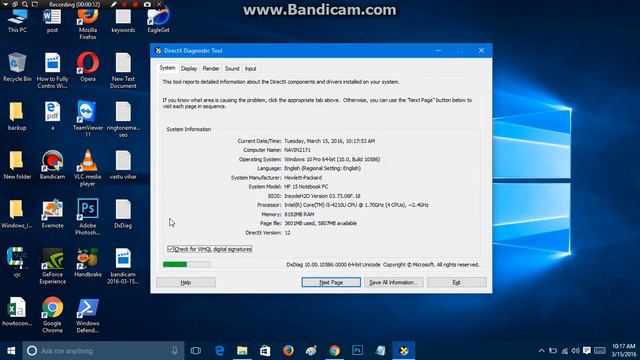Viewport: 640px width, 360px height.
Task: Stop the Bandicam recording red square
Action: (x=135, y=4)
